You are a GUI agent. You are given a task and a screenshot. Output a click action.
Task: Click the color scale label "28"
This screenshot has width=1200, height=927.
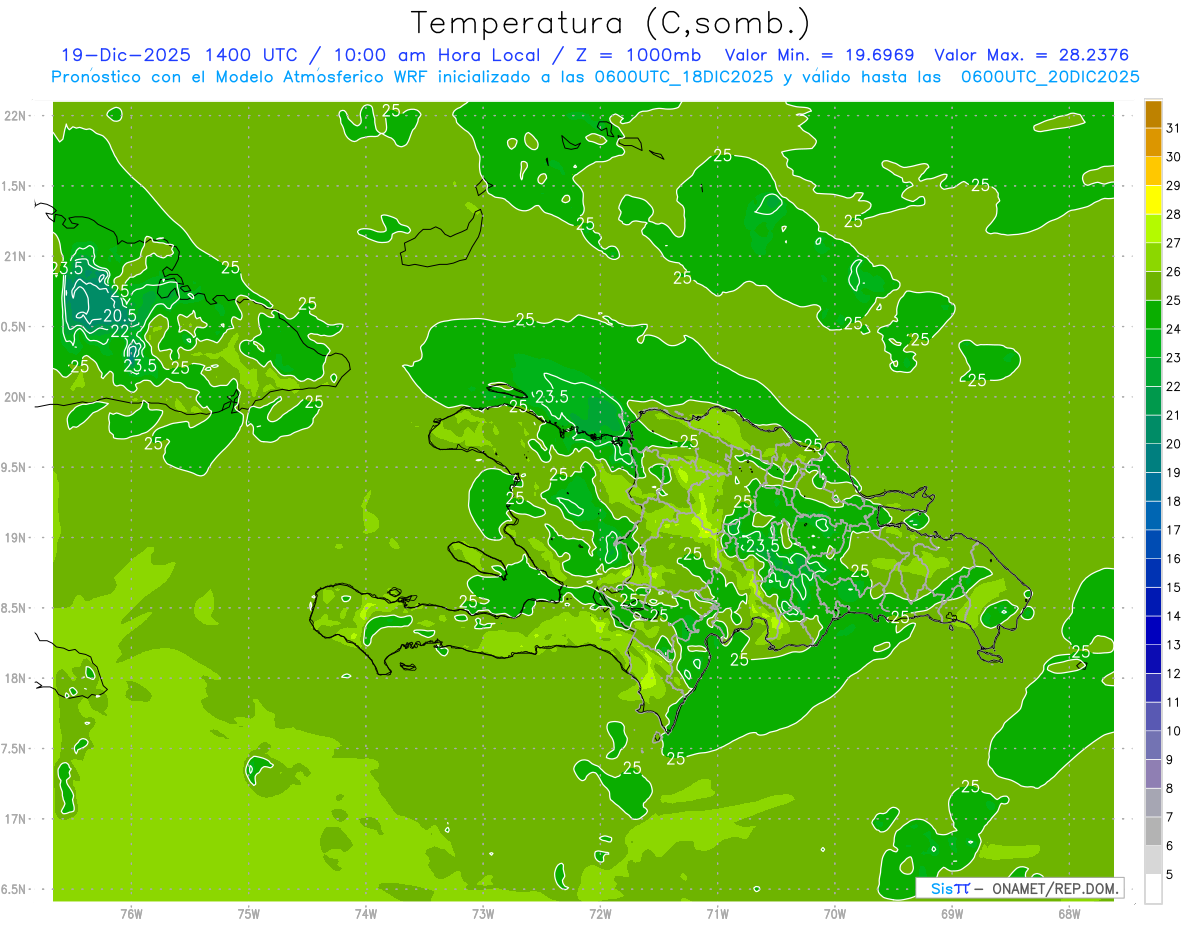(x=1174, y=214)
